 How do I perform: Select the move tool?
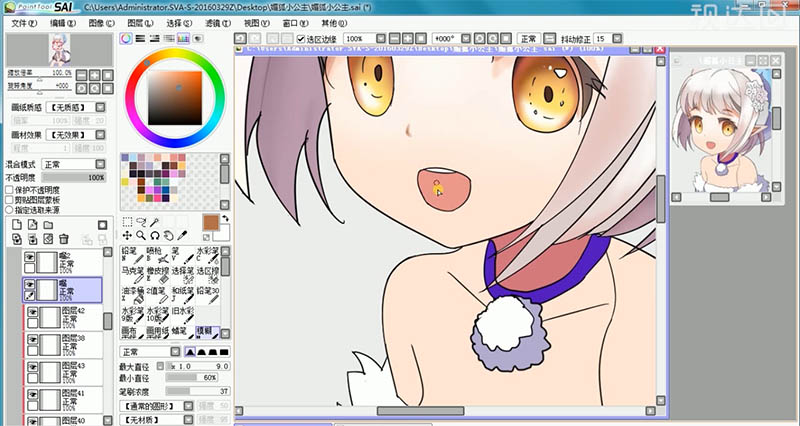pos(128,235)
